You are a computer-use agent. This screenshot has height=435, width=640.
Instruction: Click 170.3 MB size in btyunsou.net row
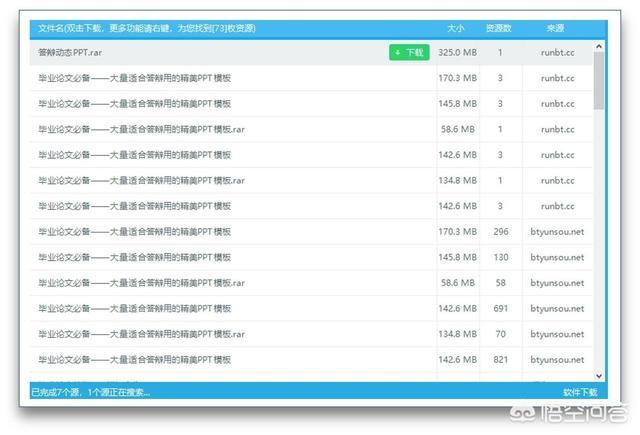(x=458, y=231)
